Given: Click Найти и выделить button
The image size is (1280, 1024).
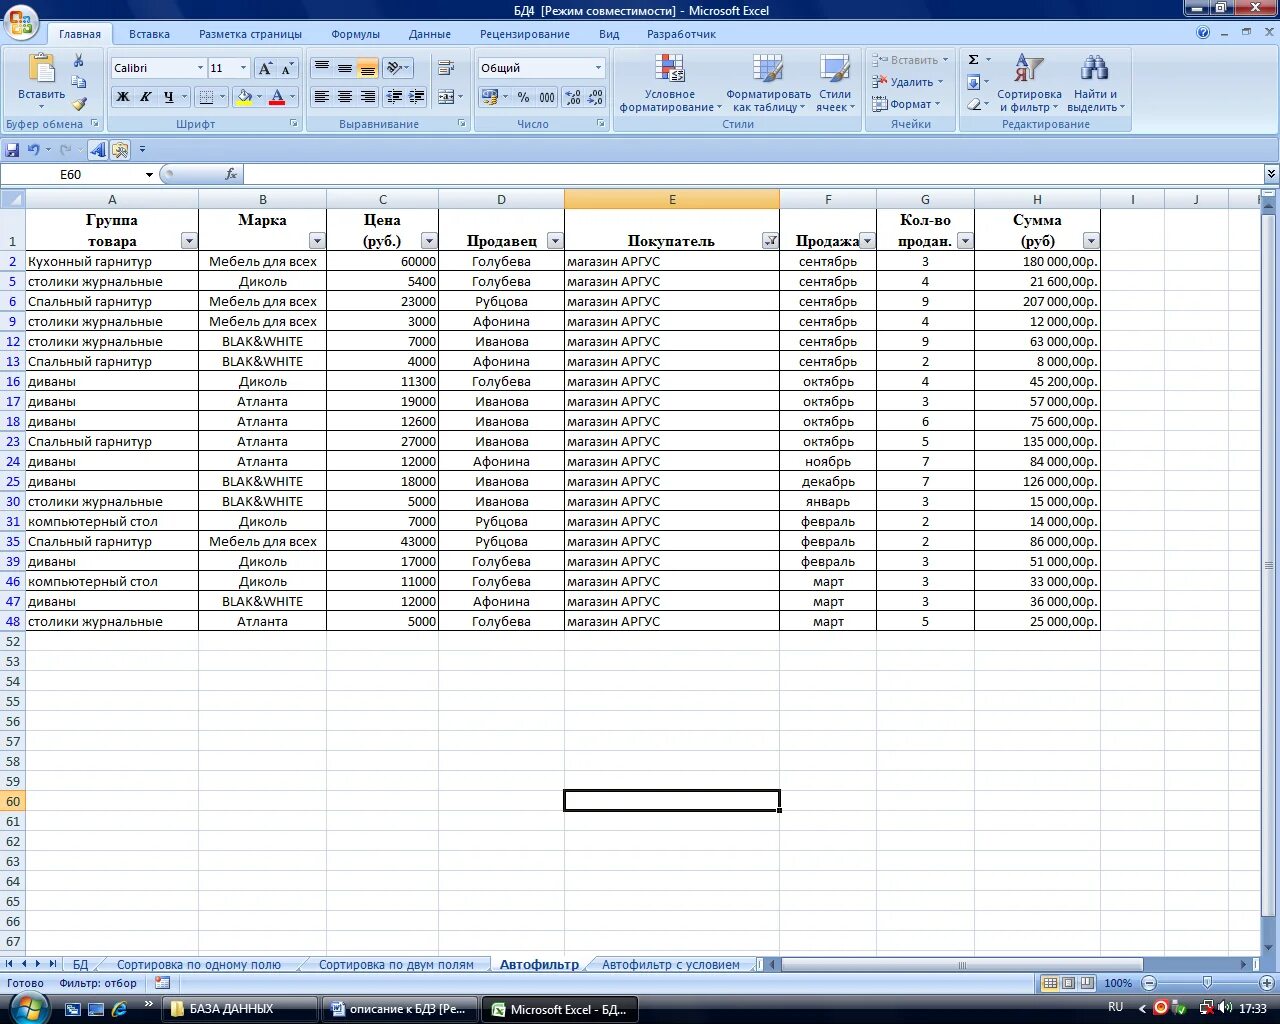Looking at the screenshot, I should click(1095, 83).
